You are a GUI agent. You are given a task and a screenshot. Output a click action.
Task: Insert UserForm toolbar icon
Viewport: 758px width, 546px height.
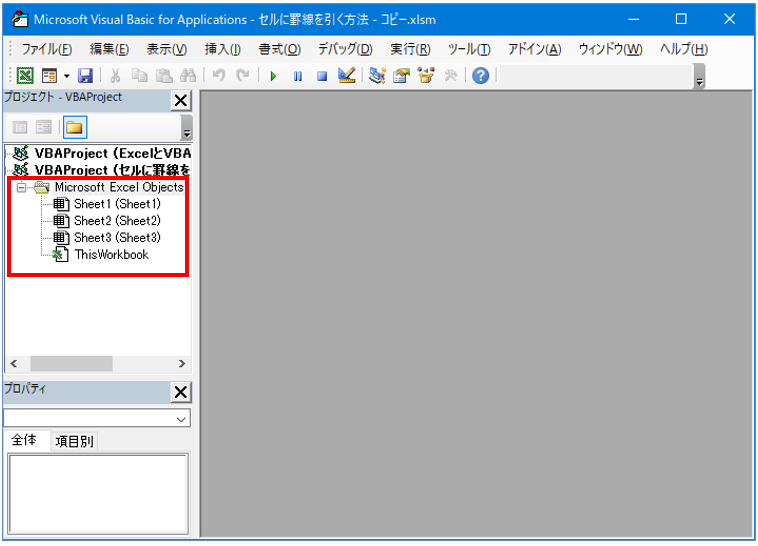[49, 75]
